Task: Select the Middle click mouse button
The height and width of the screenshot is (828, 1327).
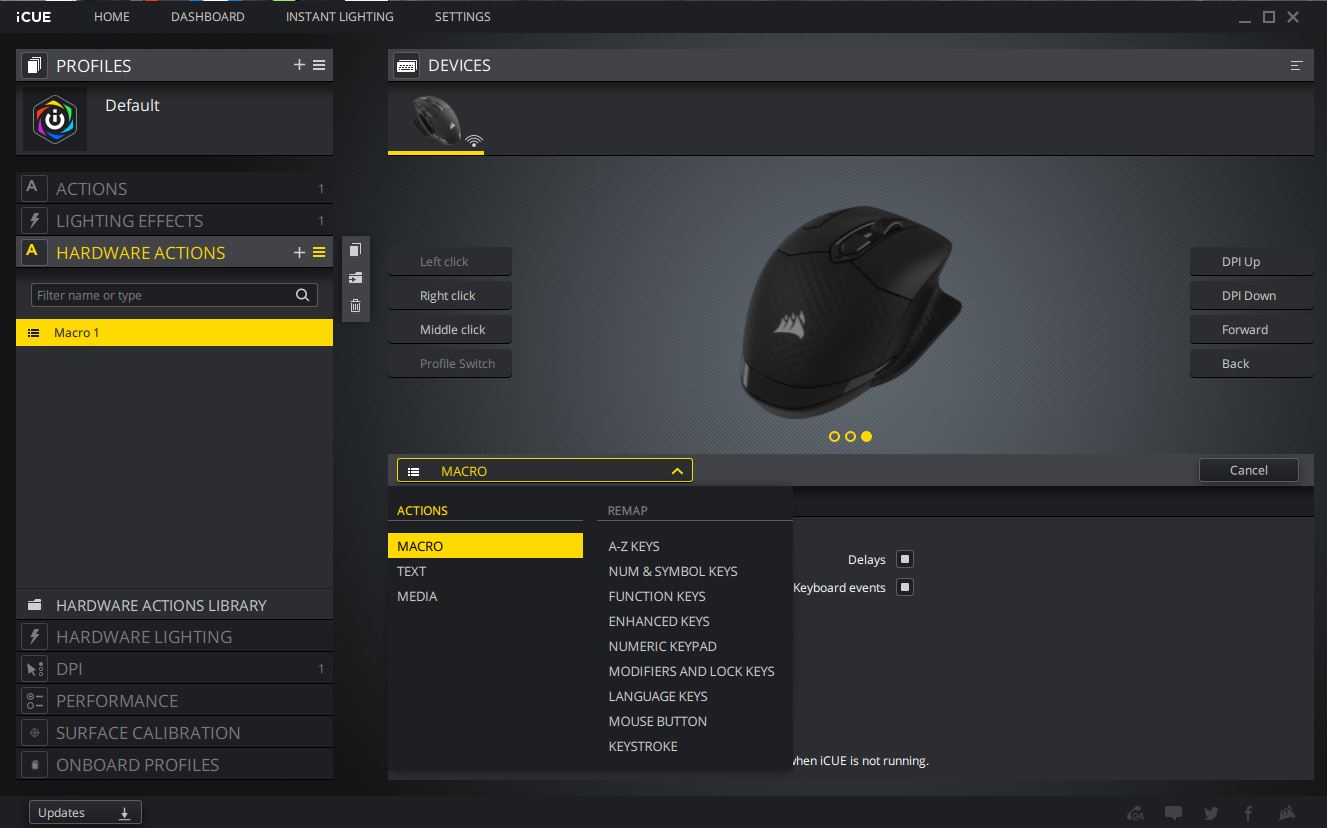Action: 450,330
